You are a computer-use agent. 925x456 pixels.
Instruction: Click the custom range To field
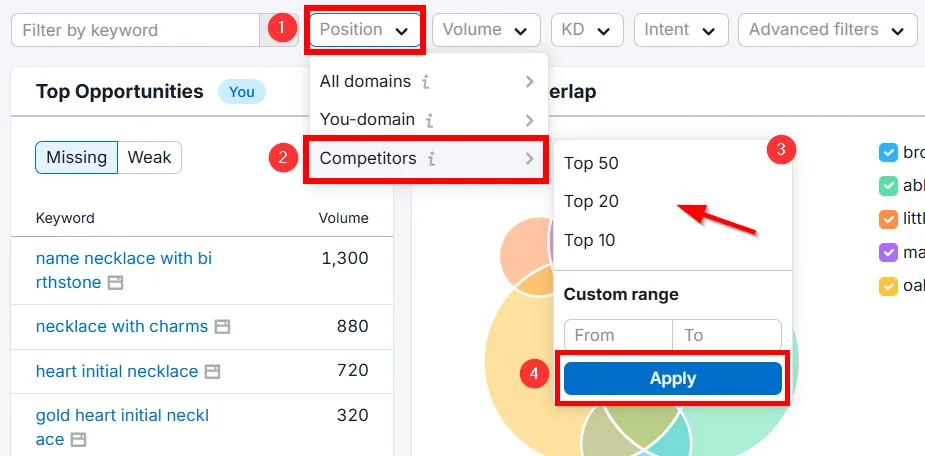pyautogui.click(x=727, y=335)
